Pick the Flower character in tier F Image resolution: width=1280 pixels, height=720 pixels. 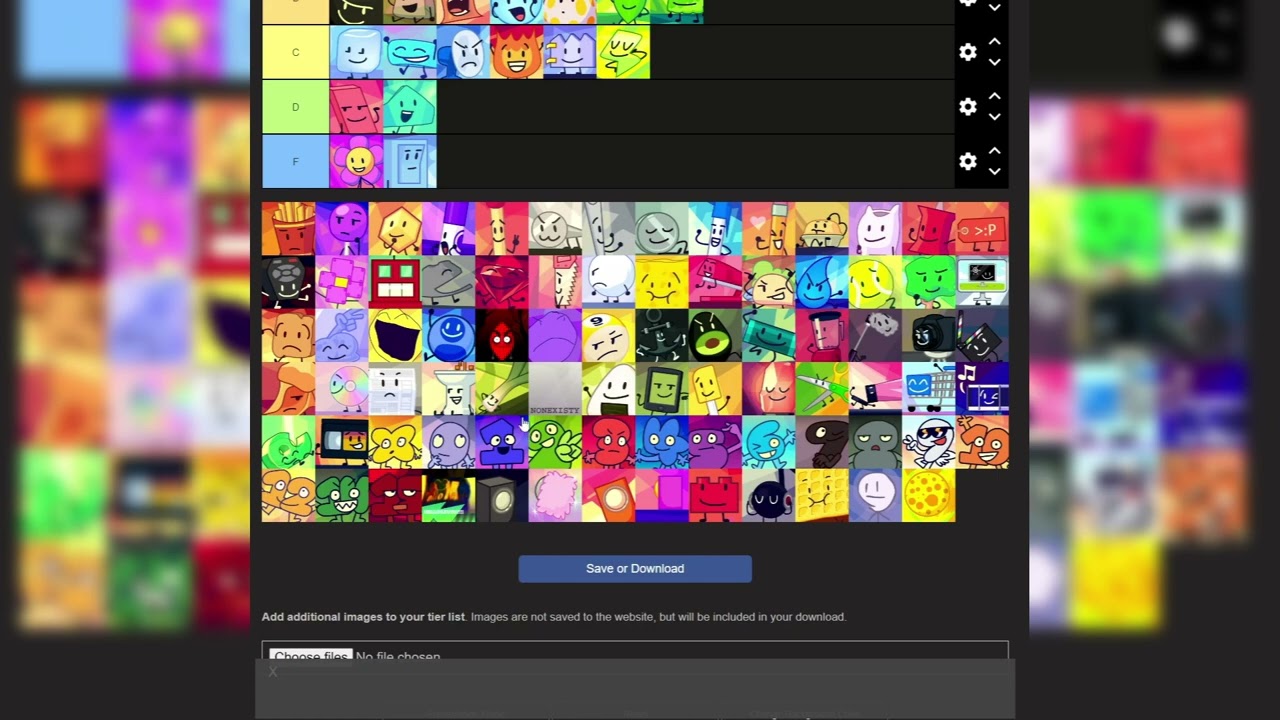click(356, 161)
